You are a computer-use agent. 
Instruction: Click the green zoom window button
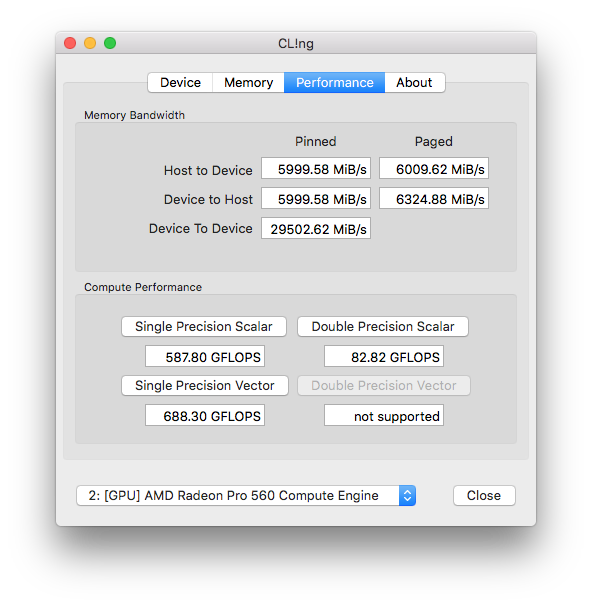pyautogui.click(x=110, y=43)
